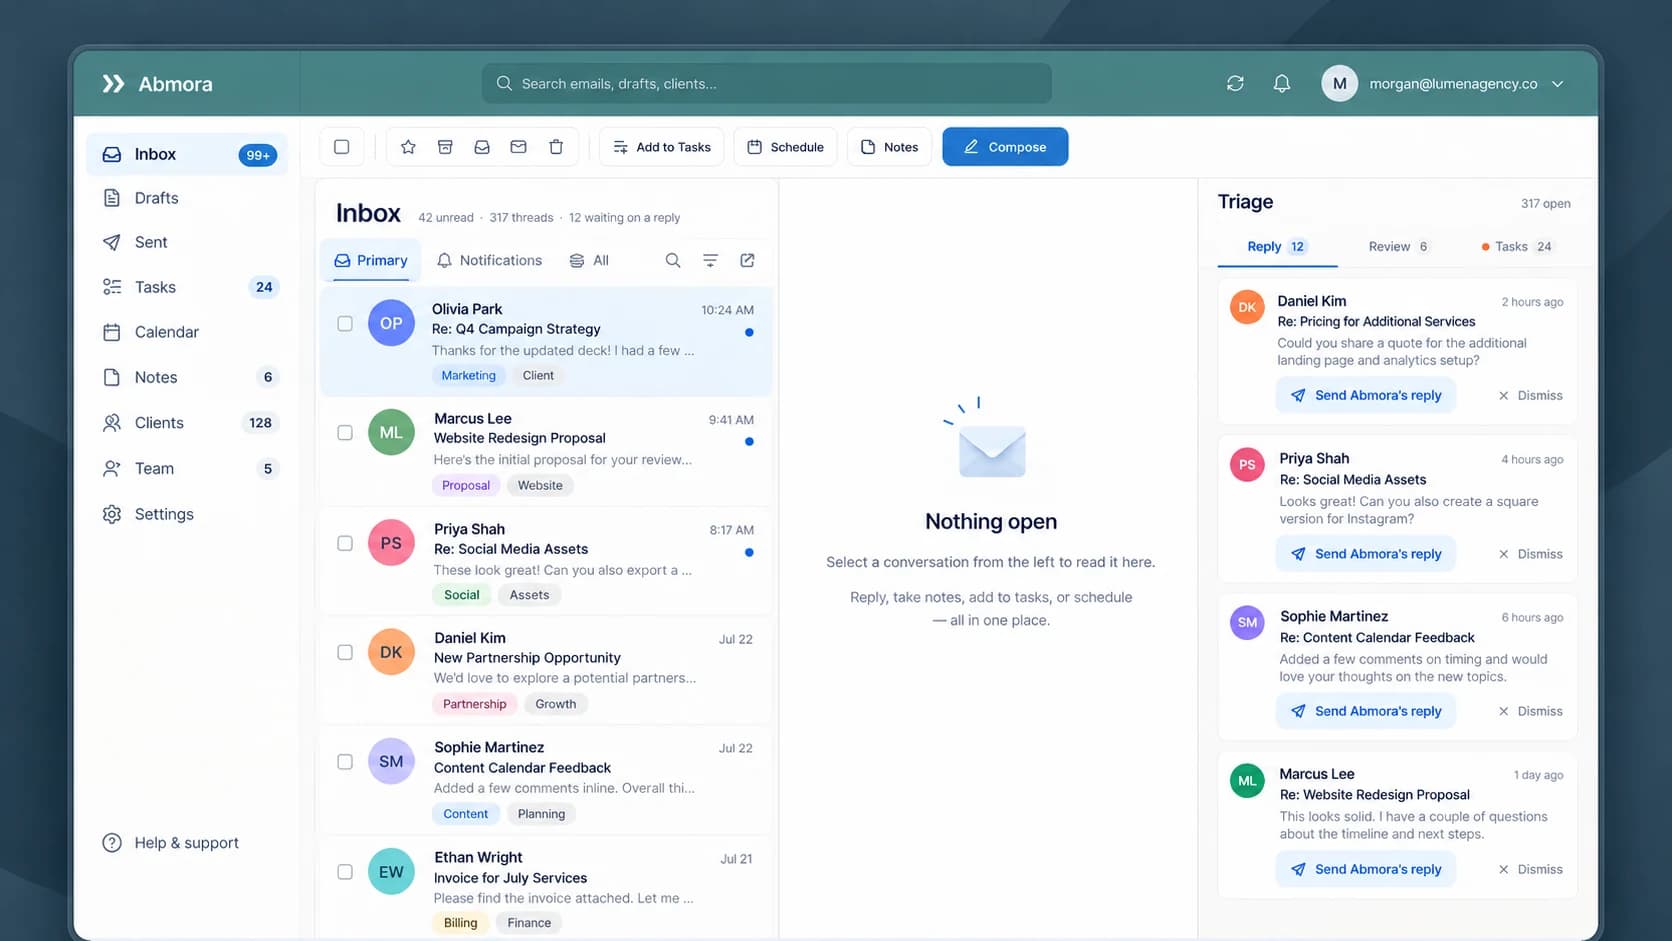
Task: Open Help & support link
Action: point(171,843)
